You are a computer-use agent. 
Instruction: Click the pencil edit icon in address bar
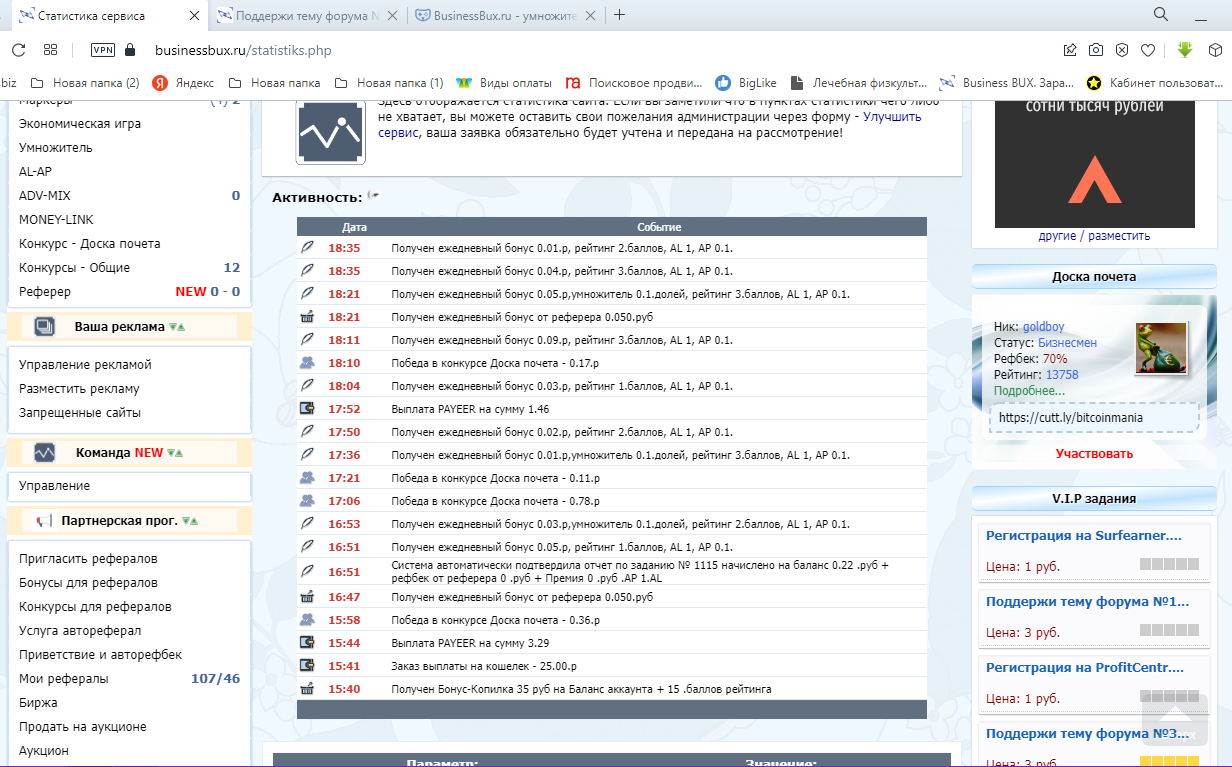click(1070, 50)
